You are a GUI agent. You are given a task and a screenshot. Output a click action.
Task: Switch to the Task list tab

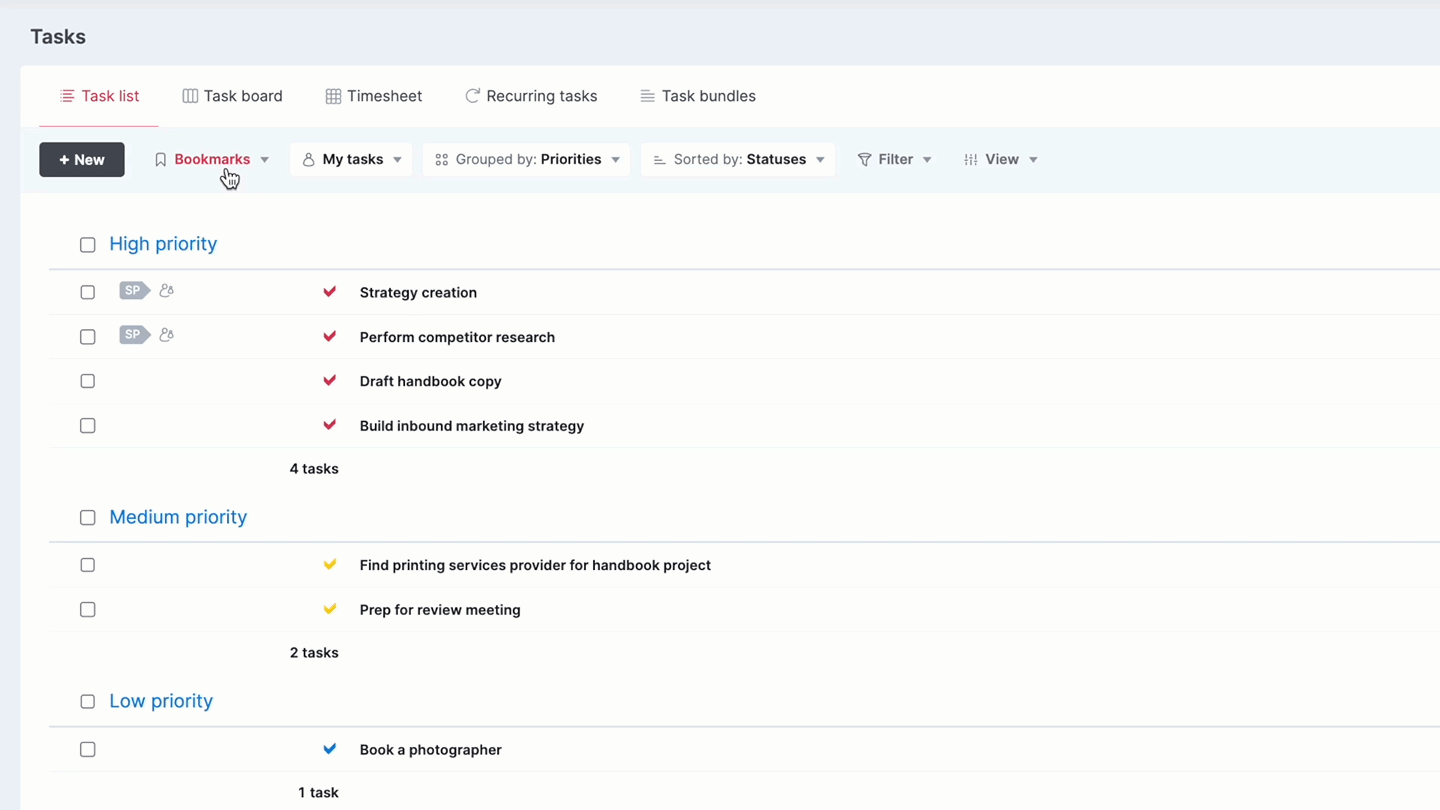pos(99,96)
